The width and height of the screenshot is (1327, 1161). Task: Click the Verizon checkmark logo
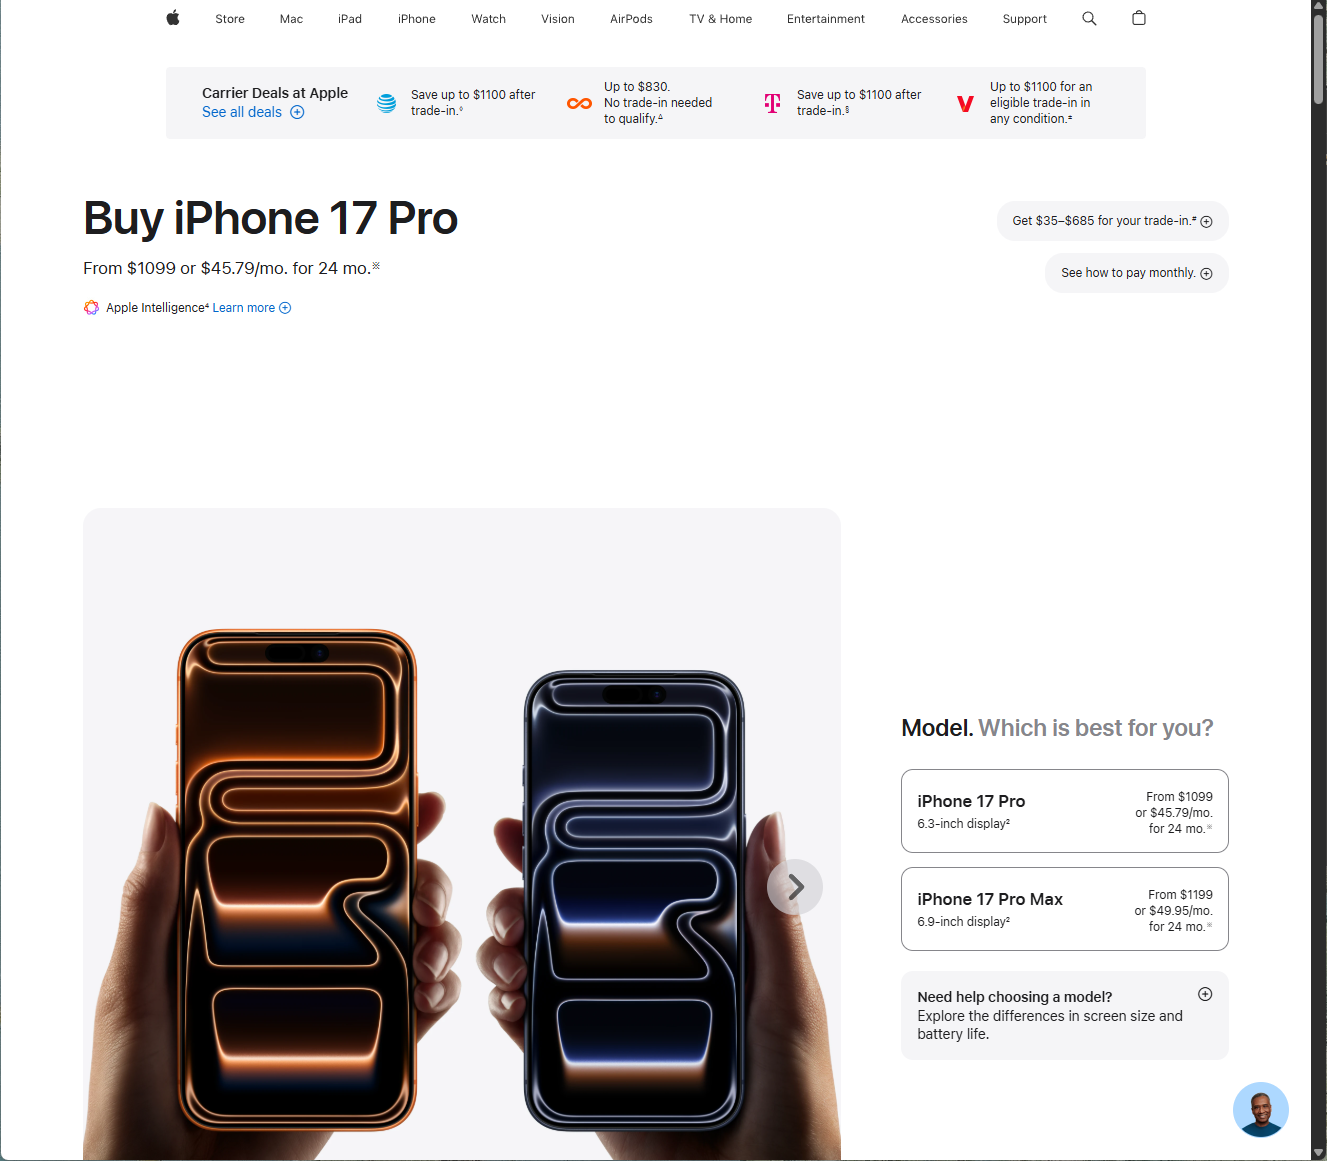tap(965, 103)
